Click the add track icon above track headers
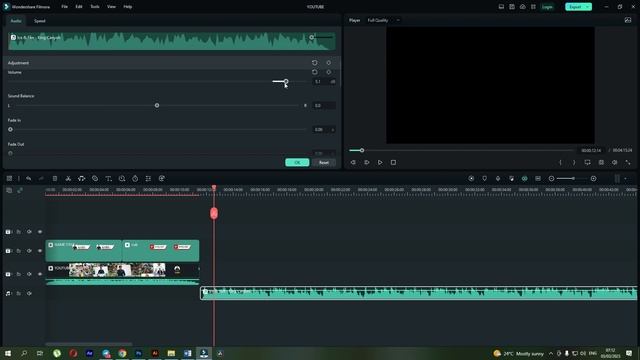 (9, 190)
